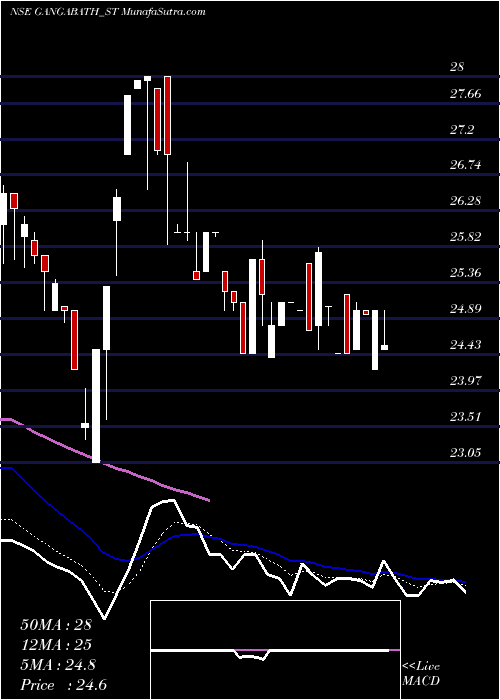Viewport: 500px width, 700px height.
Task: Select the 27.2 price axis label
Action: click(x=462, y=130)
